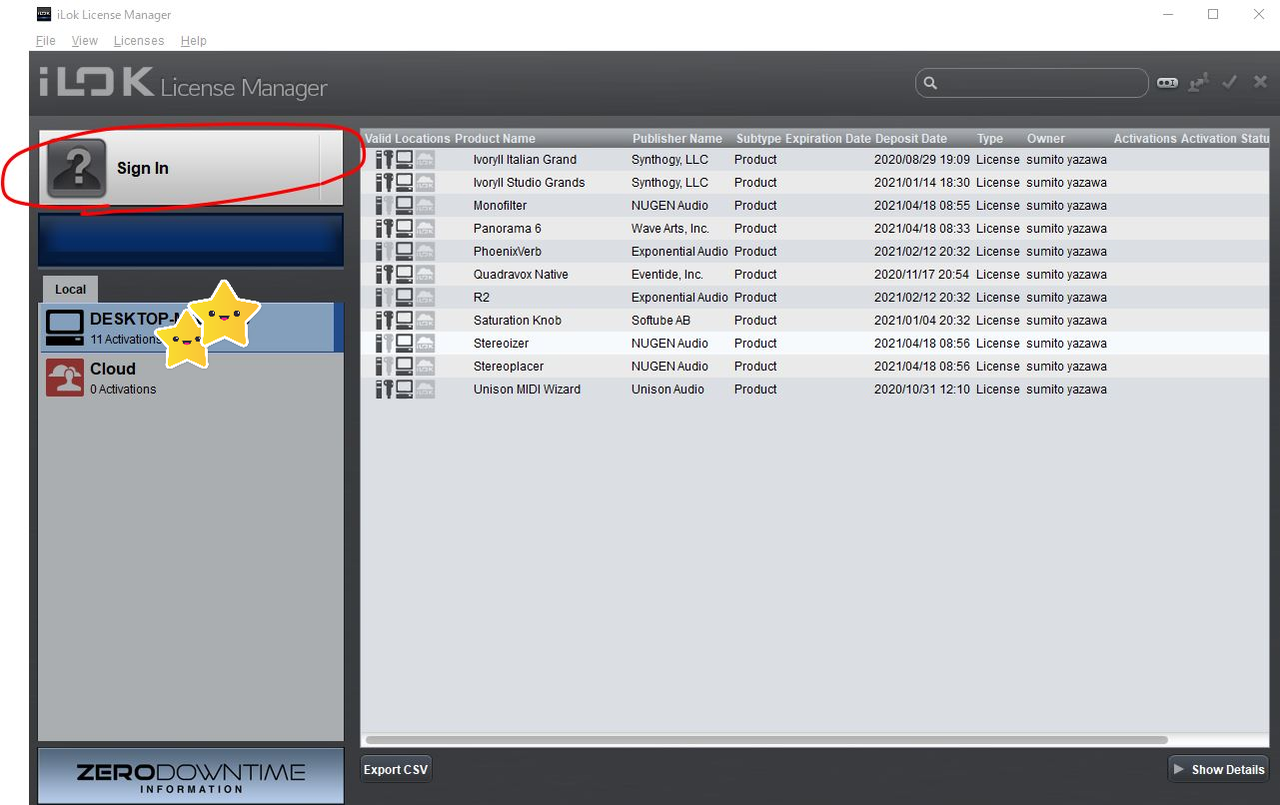Click the magnifying glass search icon
Image resolution: width=1280 pixels, height=805 pixels.
point(930,83)
